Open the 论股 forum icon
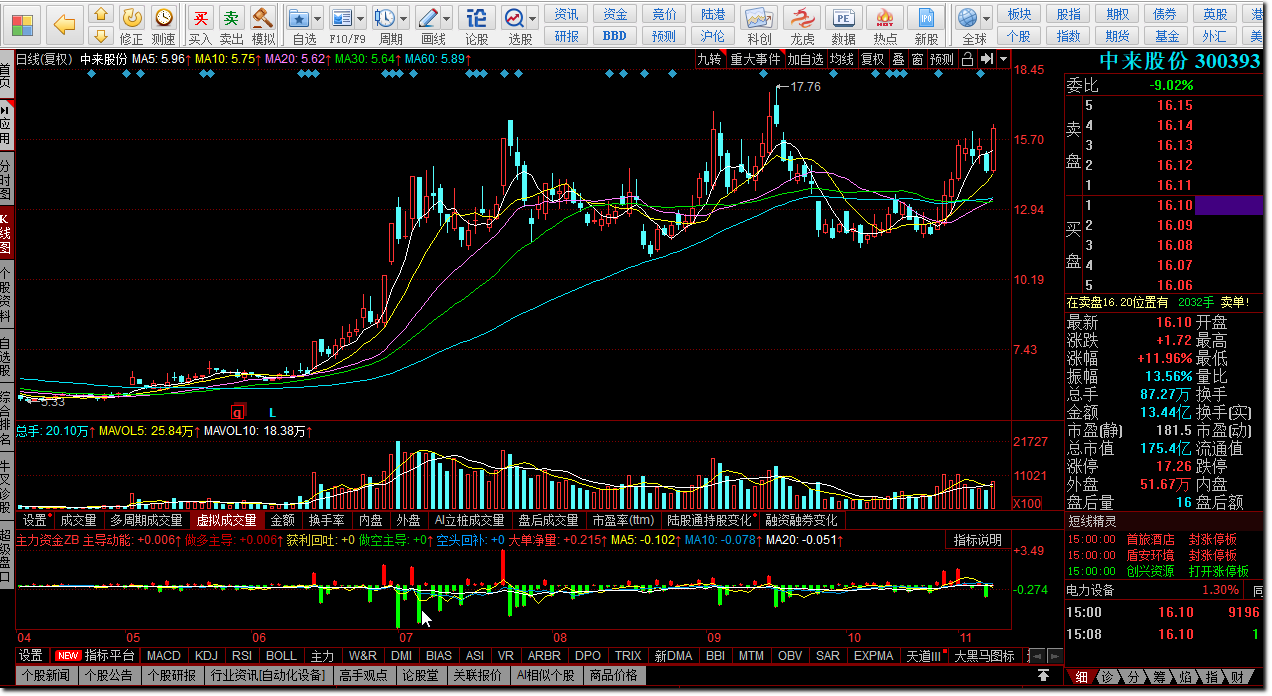 477,17
